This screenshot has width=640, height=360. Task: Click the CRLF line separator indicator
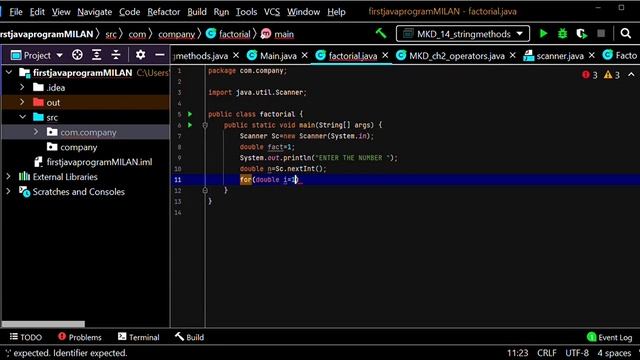pos(547,353)
